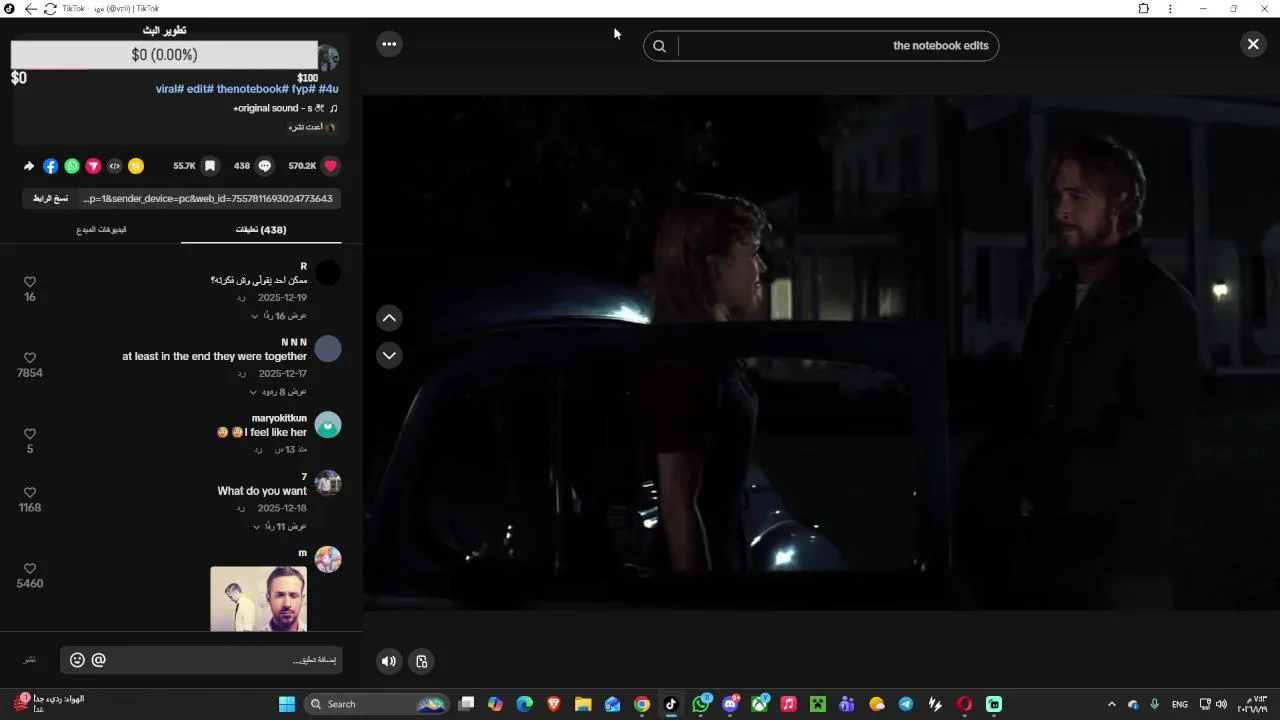Expand the 11 replies under 'What do you want'
This screenshot has height=720, width=1280.
point(279,526)
